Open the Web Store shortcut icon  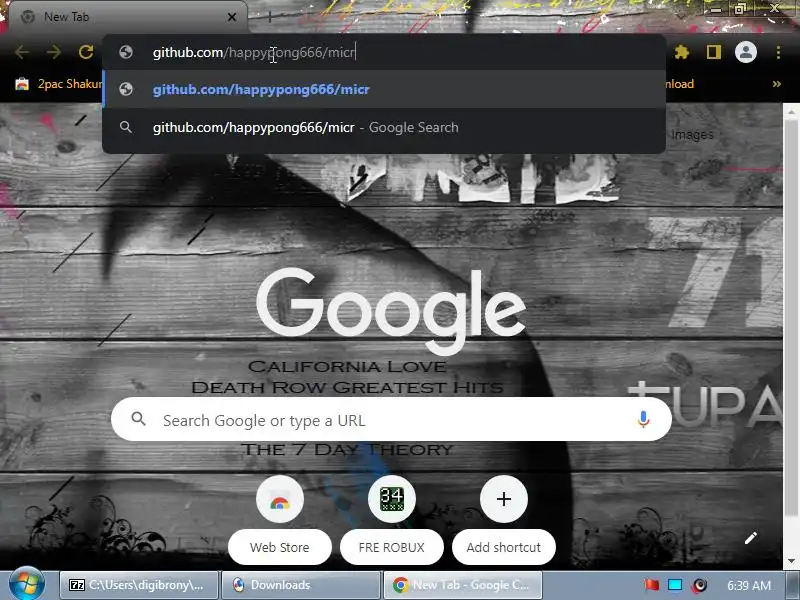pyautogui.click(x=280, y=499)
